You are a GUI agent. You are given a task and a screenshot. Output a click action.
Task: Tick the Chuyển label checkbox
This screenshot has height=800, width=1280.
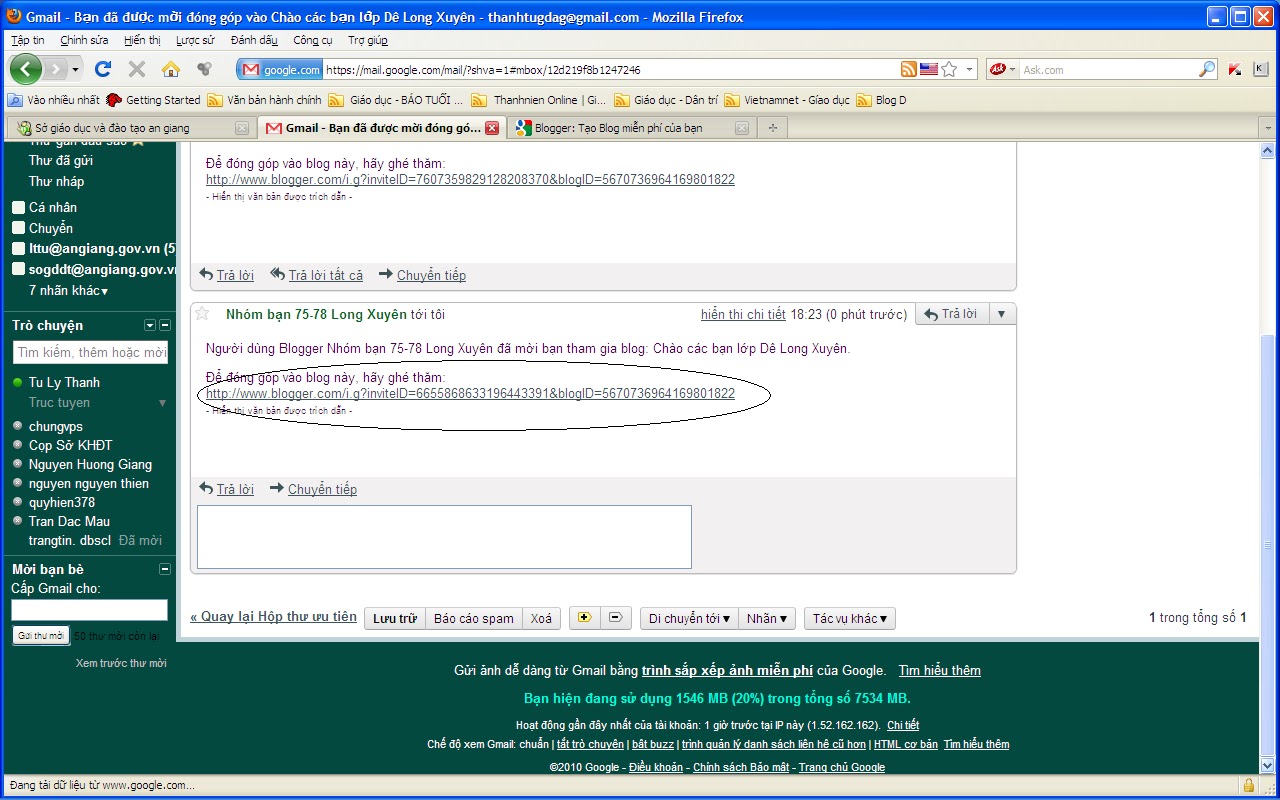tap(18, 228)
